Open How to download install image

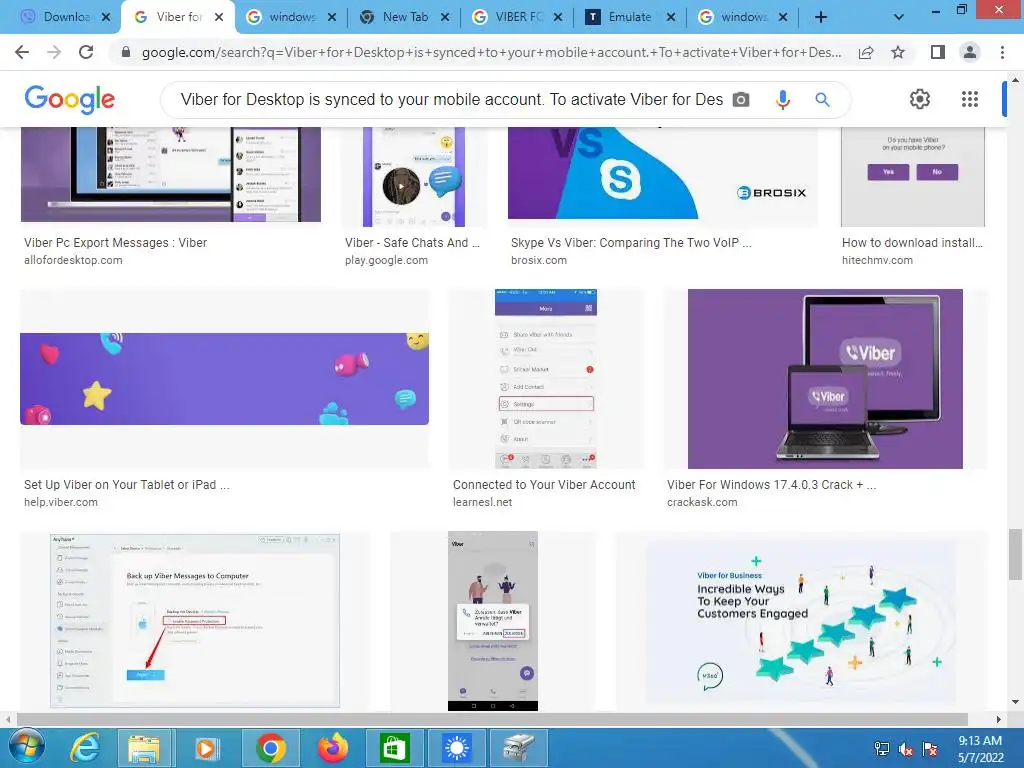912,177
